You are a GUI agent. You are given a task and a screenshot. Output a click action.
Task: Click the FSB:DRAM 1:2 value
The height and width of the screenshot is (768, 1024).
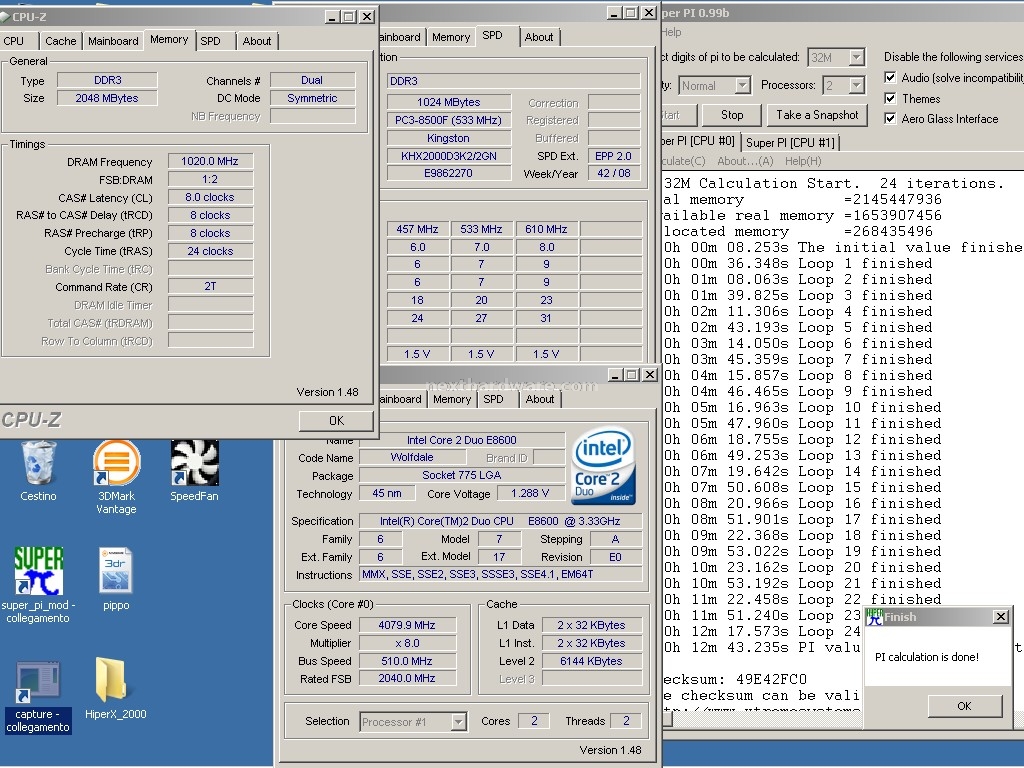pos(210,179)
